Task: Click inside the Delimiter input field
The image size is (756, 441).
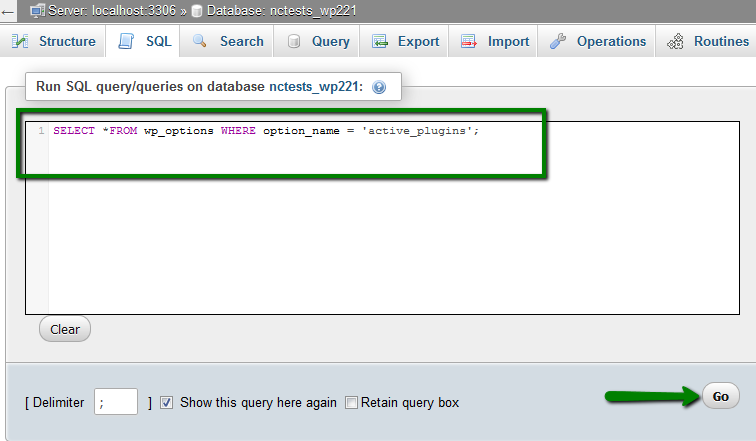Action: [116, 401]
